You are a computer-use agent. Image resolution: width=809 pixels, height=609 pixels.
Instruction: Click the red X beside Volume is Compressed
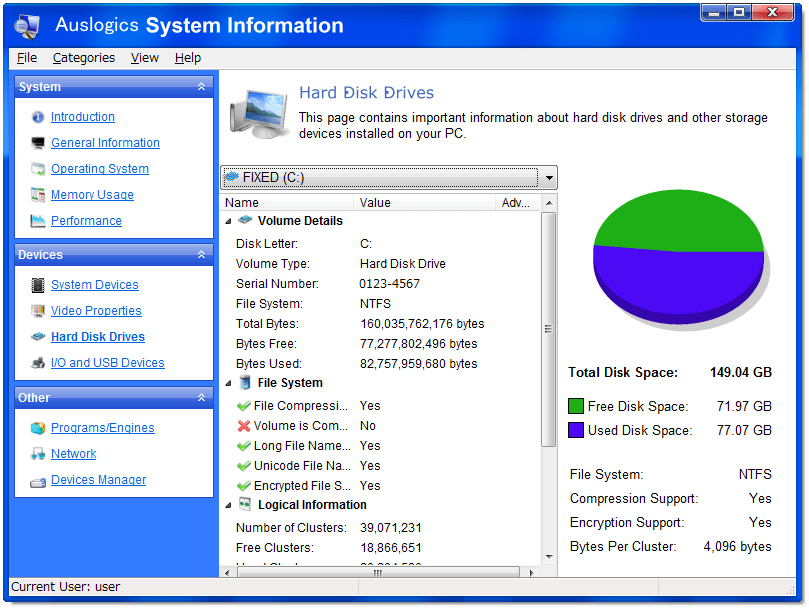point(244,426)
